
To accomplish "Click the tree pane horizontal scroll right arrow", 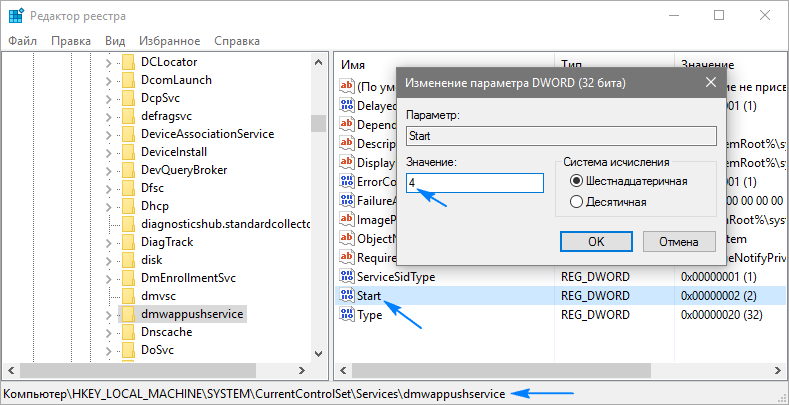I will [301, 370].
